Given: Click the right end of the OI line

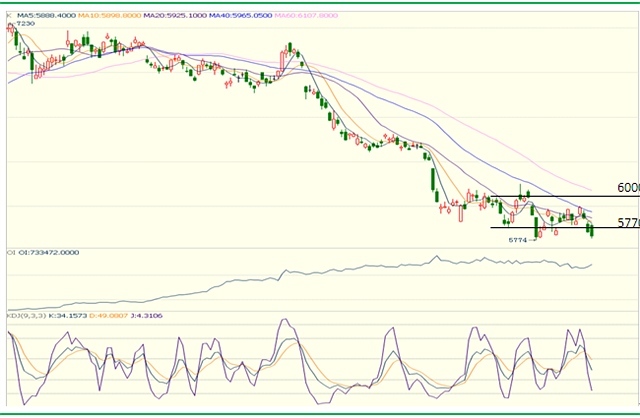Looking at the screenshot, I should [593, 265].
